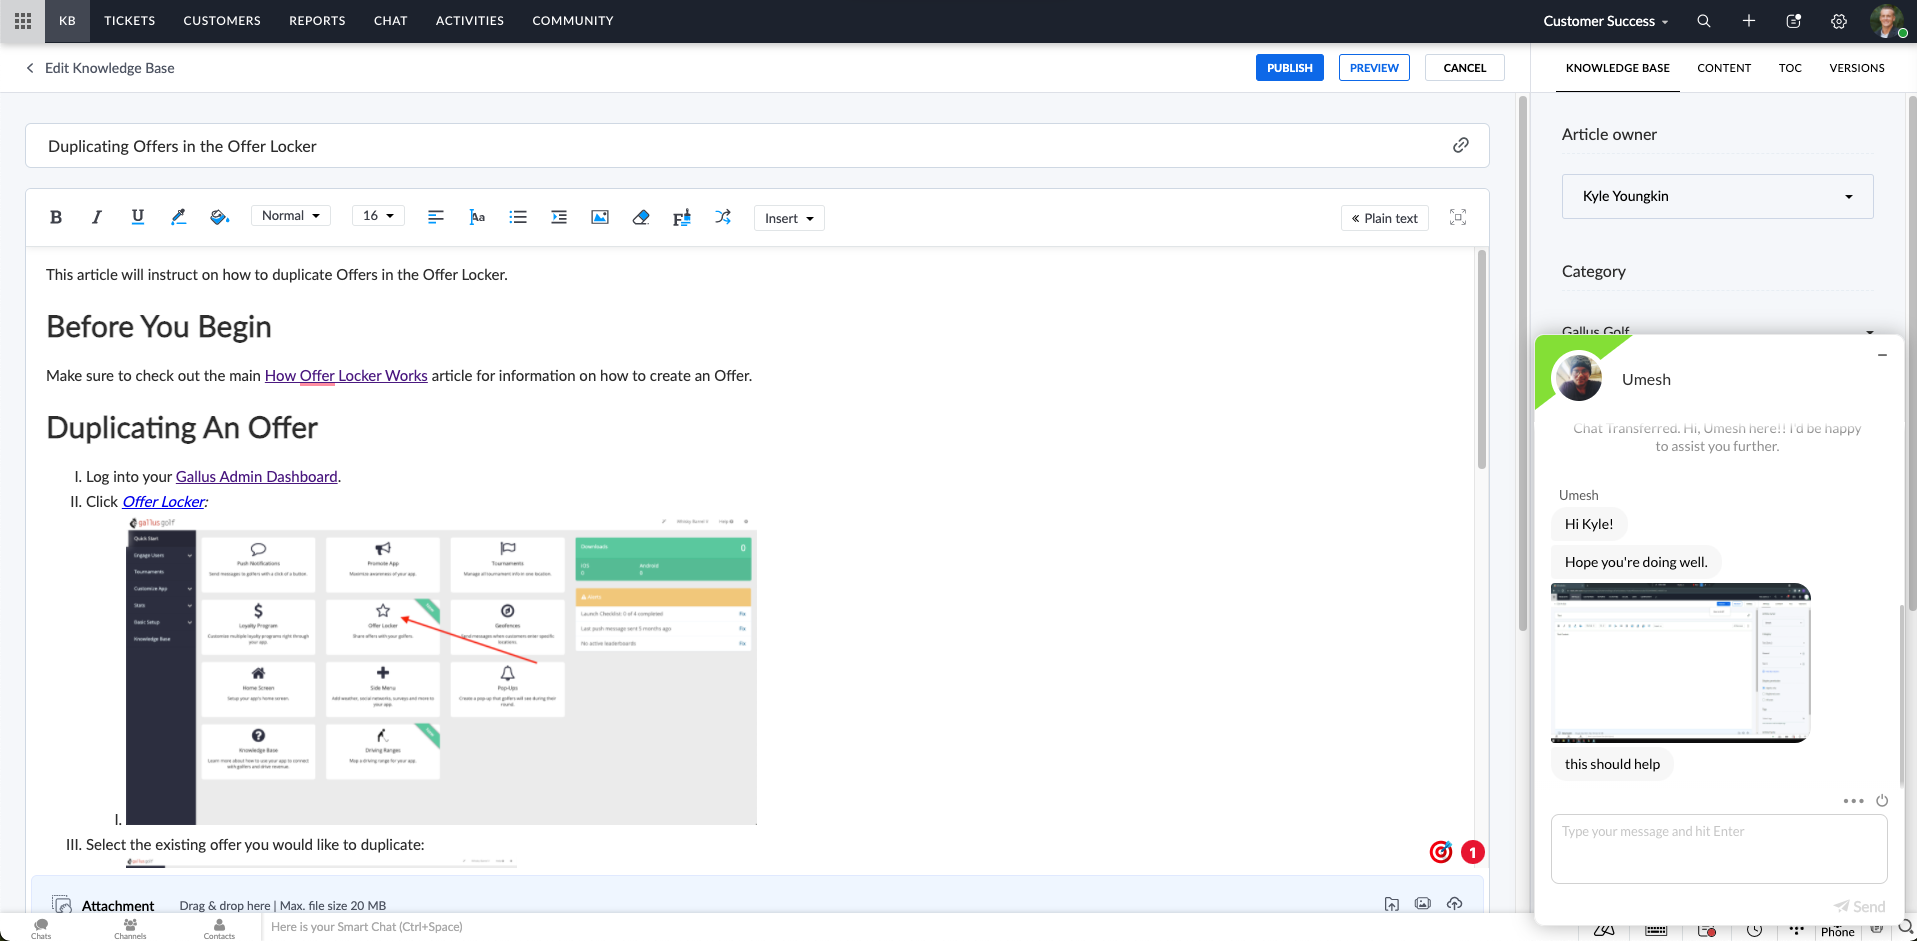Viewport: 1917px width, 941px height.
Task: Insert an image via toolbar
Action: pyautogui.click(x=600, y=217)
